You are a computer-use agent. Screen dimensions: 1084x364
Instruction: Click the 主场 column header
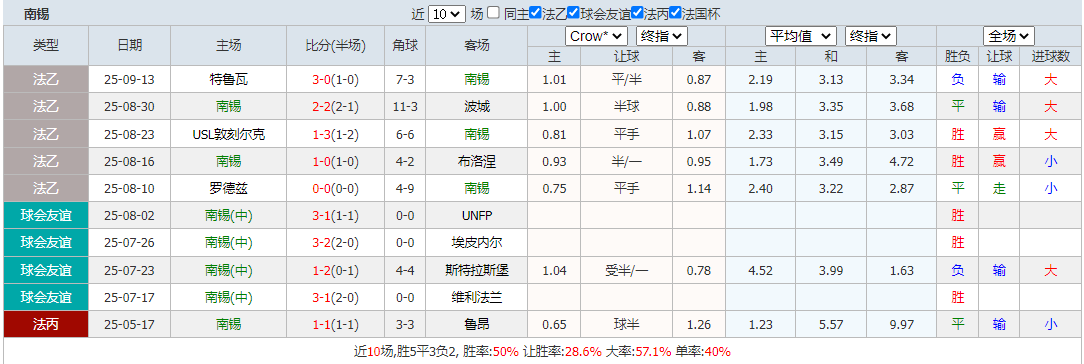[x=229, y=46]
